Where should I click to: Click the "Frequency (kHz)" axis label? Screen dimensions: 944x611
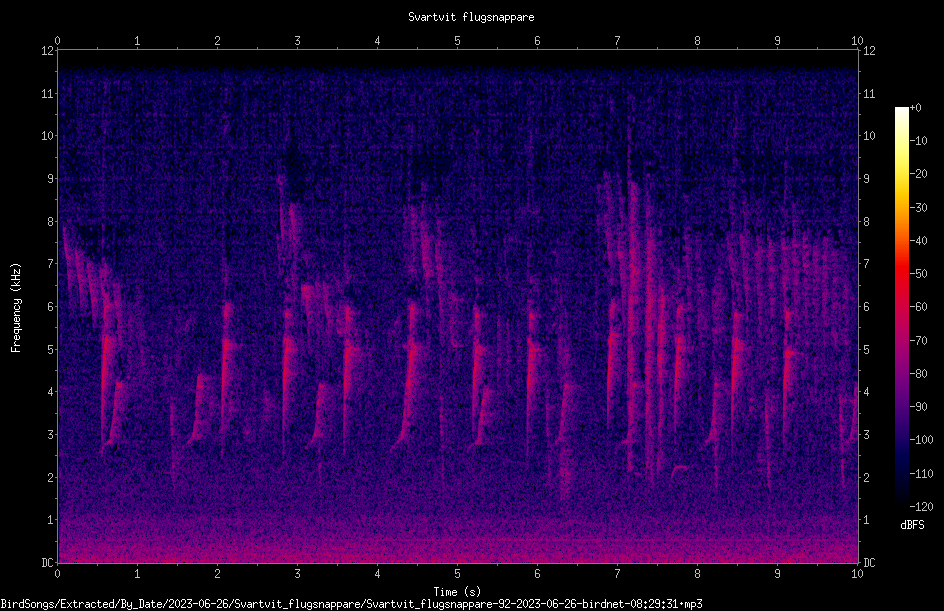(x=16, y=308)
